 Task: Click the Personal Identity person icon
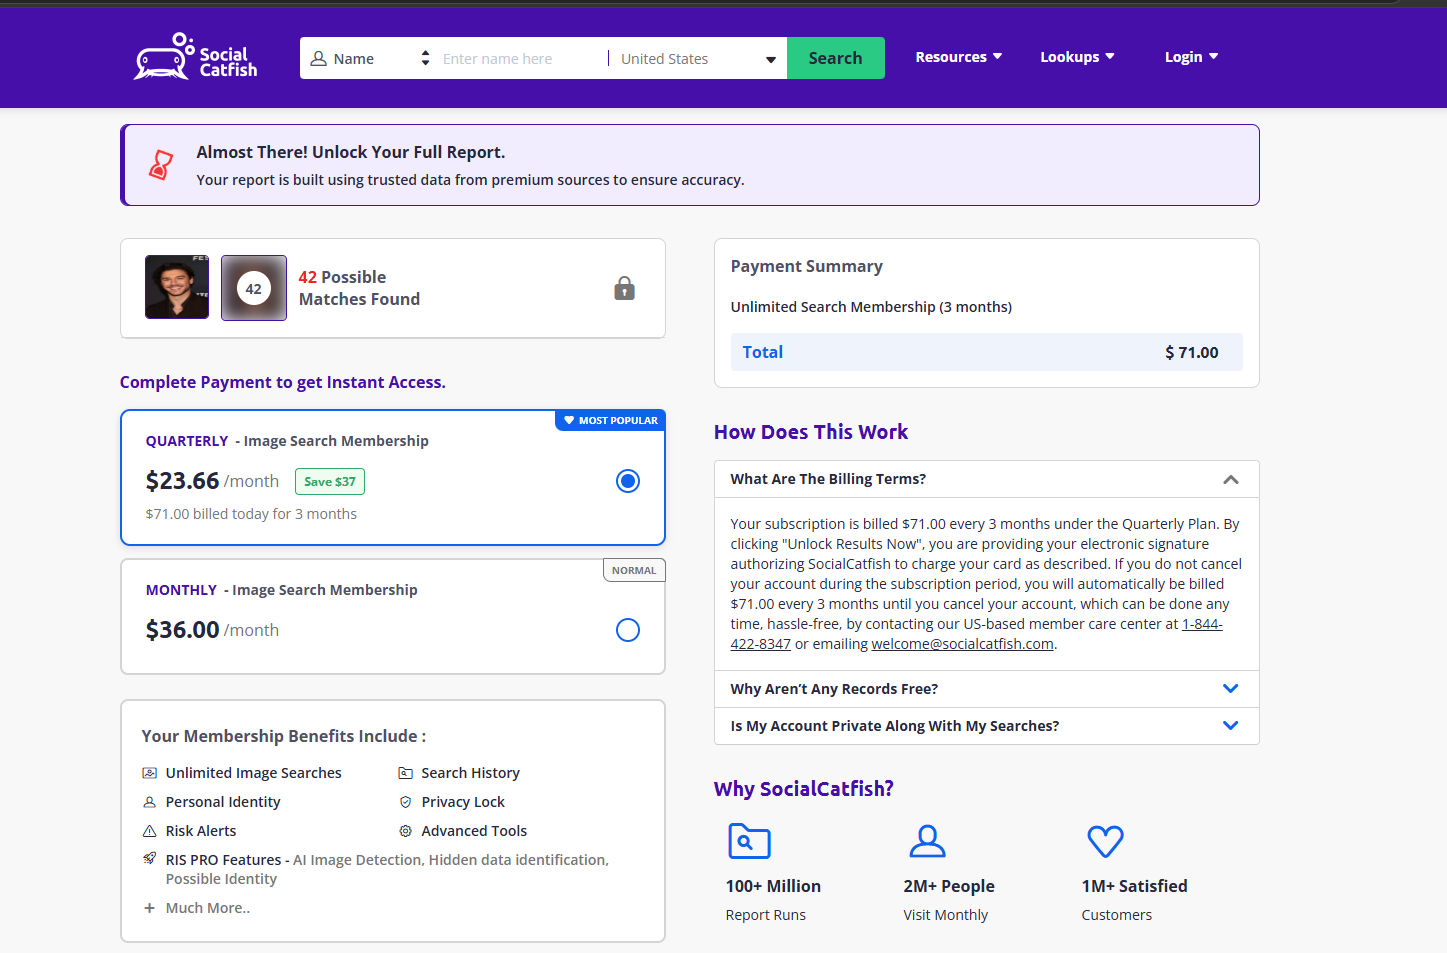(149, 802)
